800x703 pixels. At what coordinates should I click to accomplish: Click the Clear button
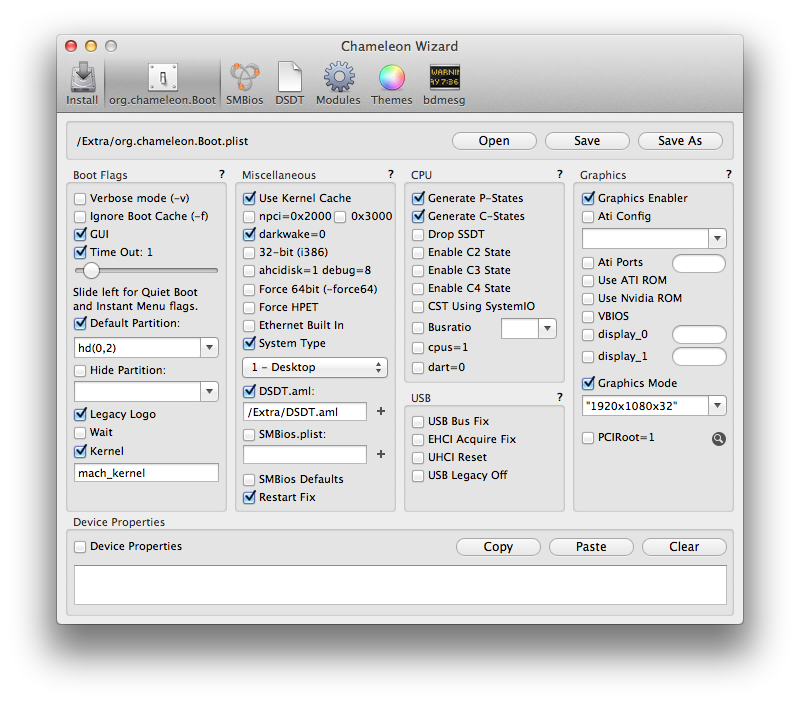pyautogui.click(x=684, y=547)
